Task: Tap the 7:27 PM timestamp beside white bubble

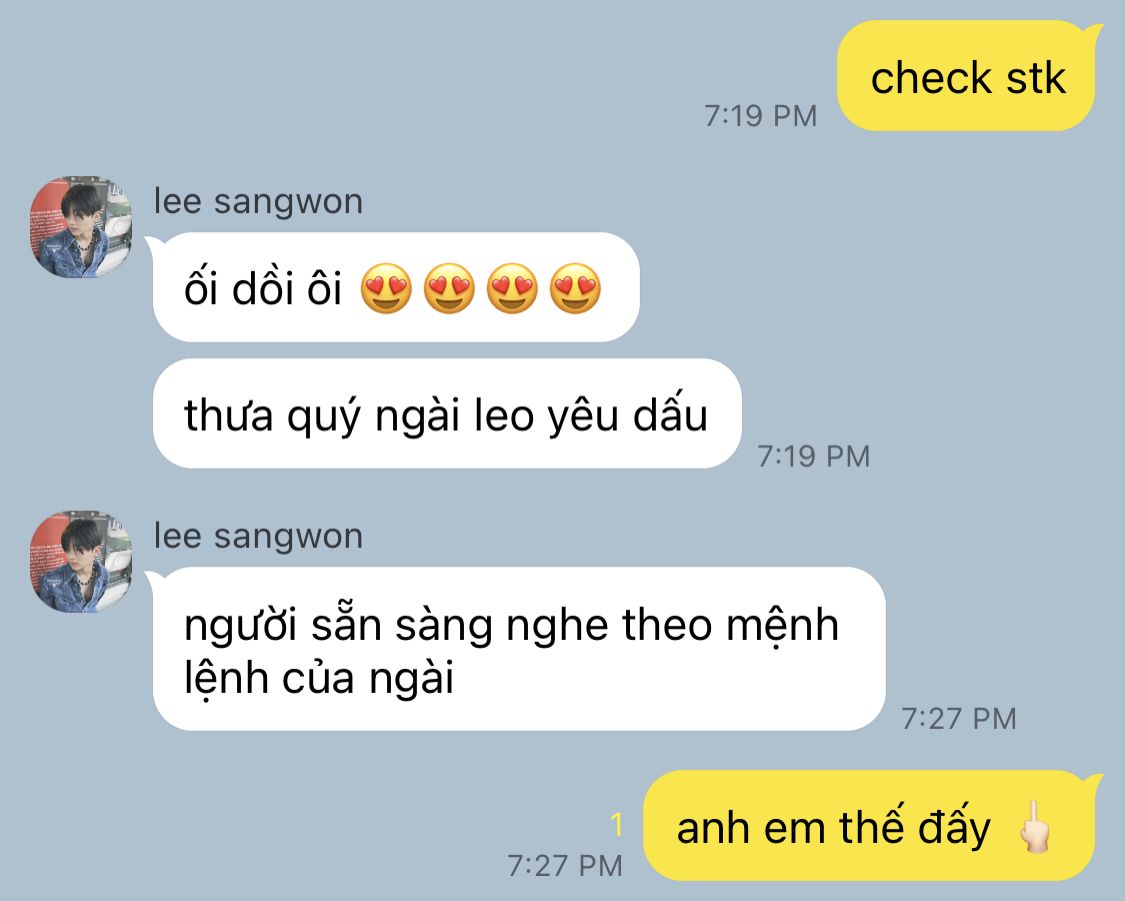Action: 959,718
